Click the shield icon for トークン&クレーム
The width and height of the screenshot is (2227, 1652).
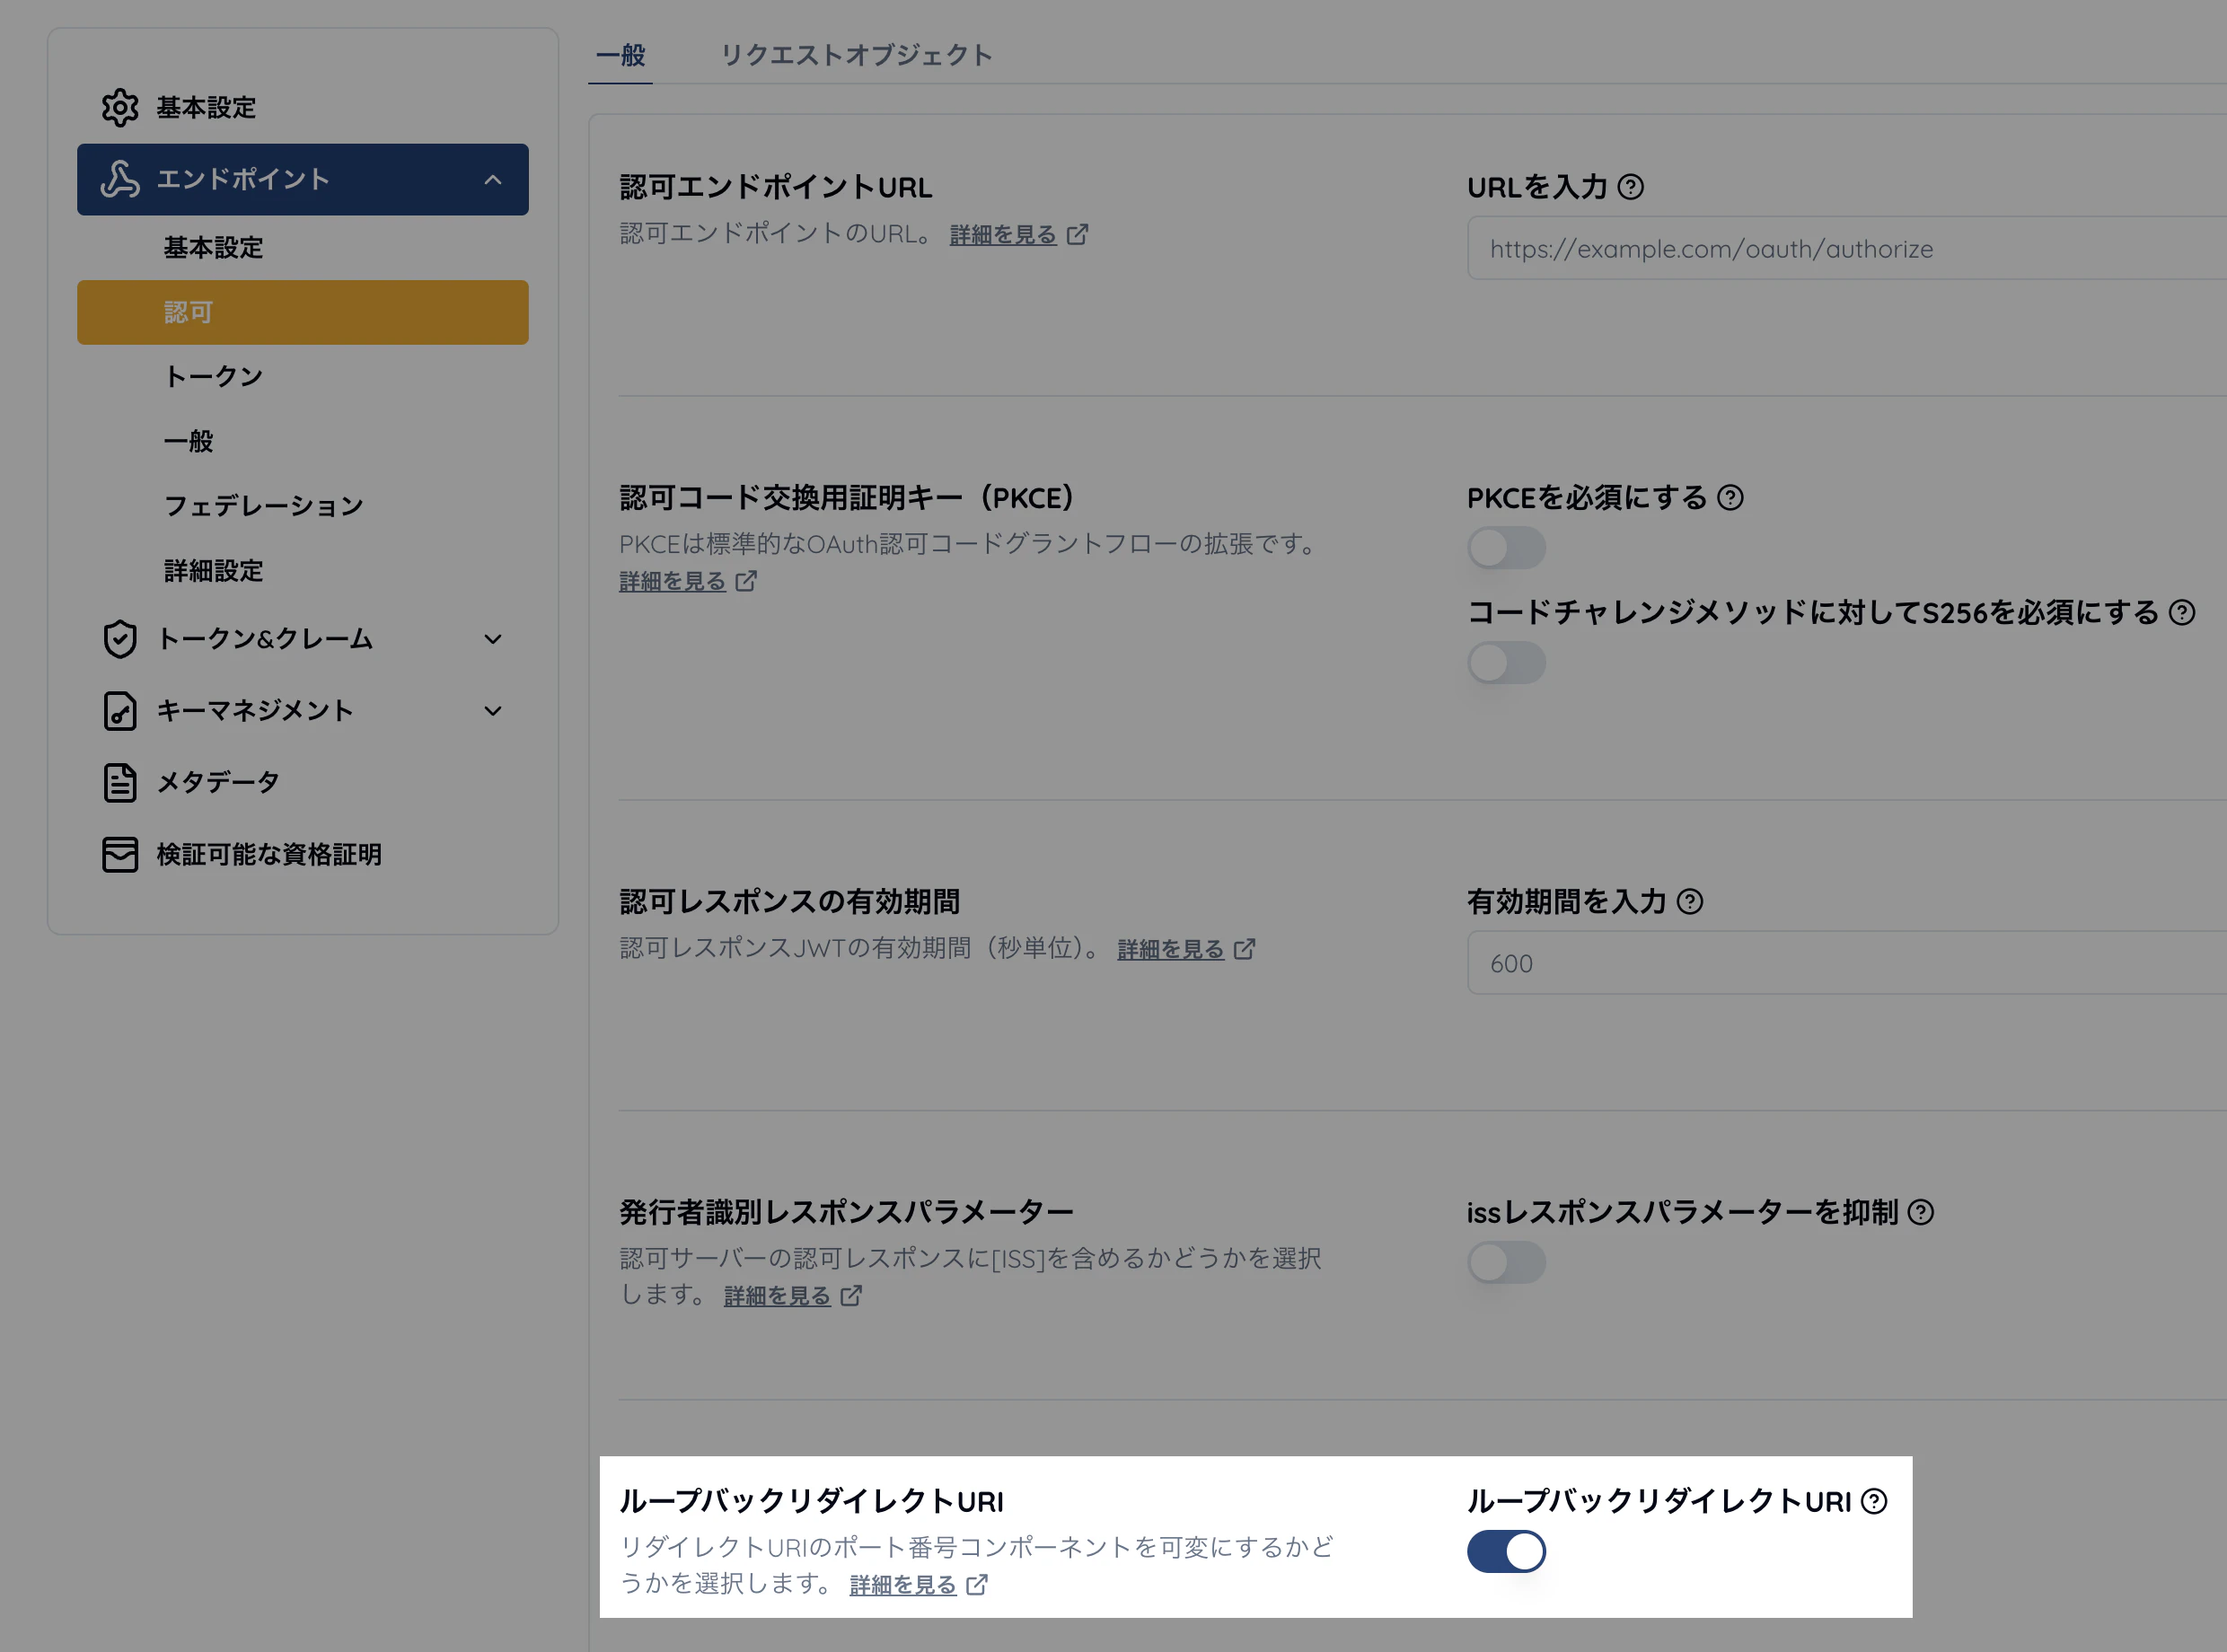coord(120,640)
